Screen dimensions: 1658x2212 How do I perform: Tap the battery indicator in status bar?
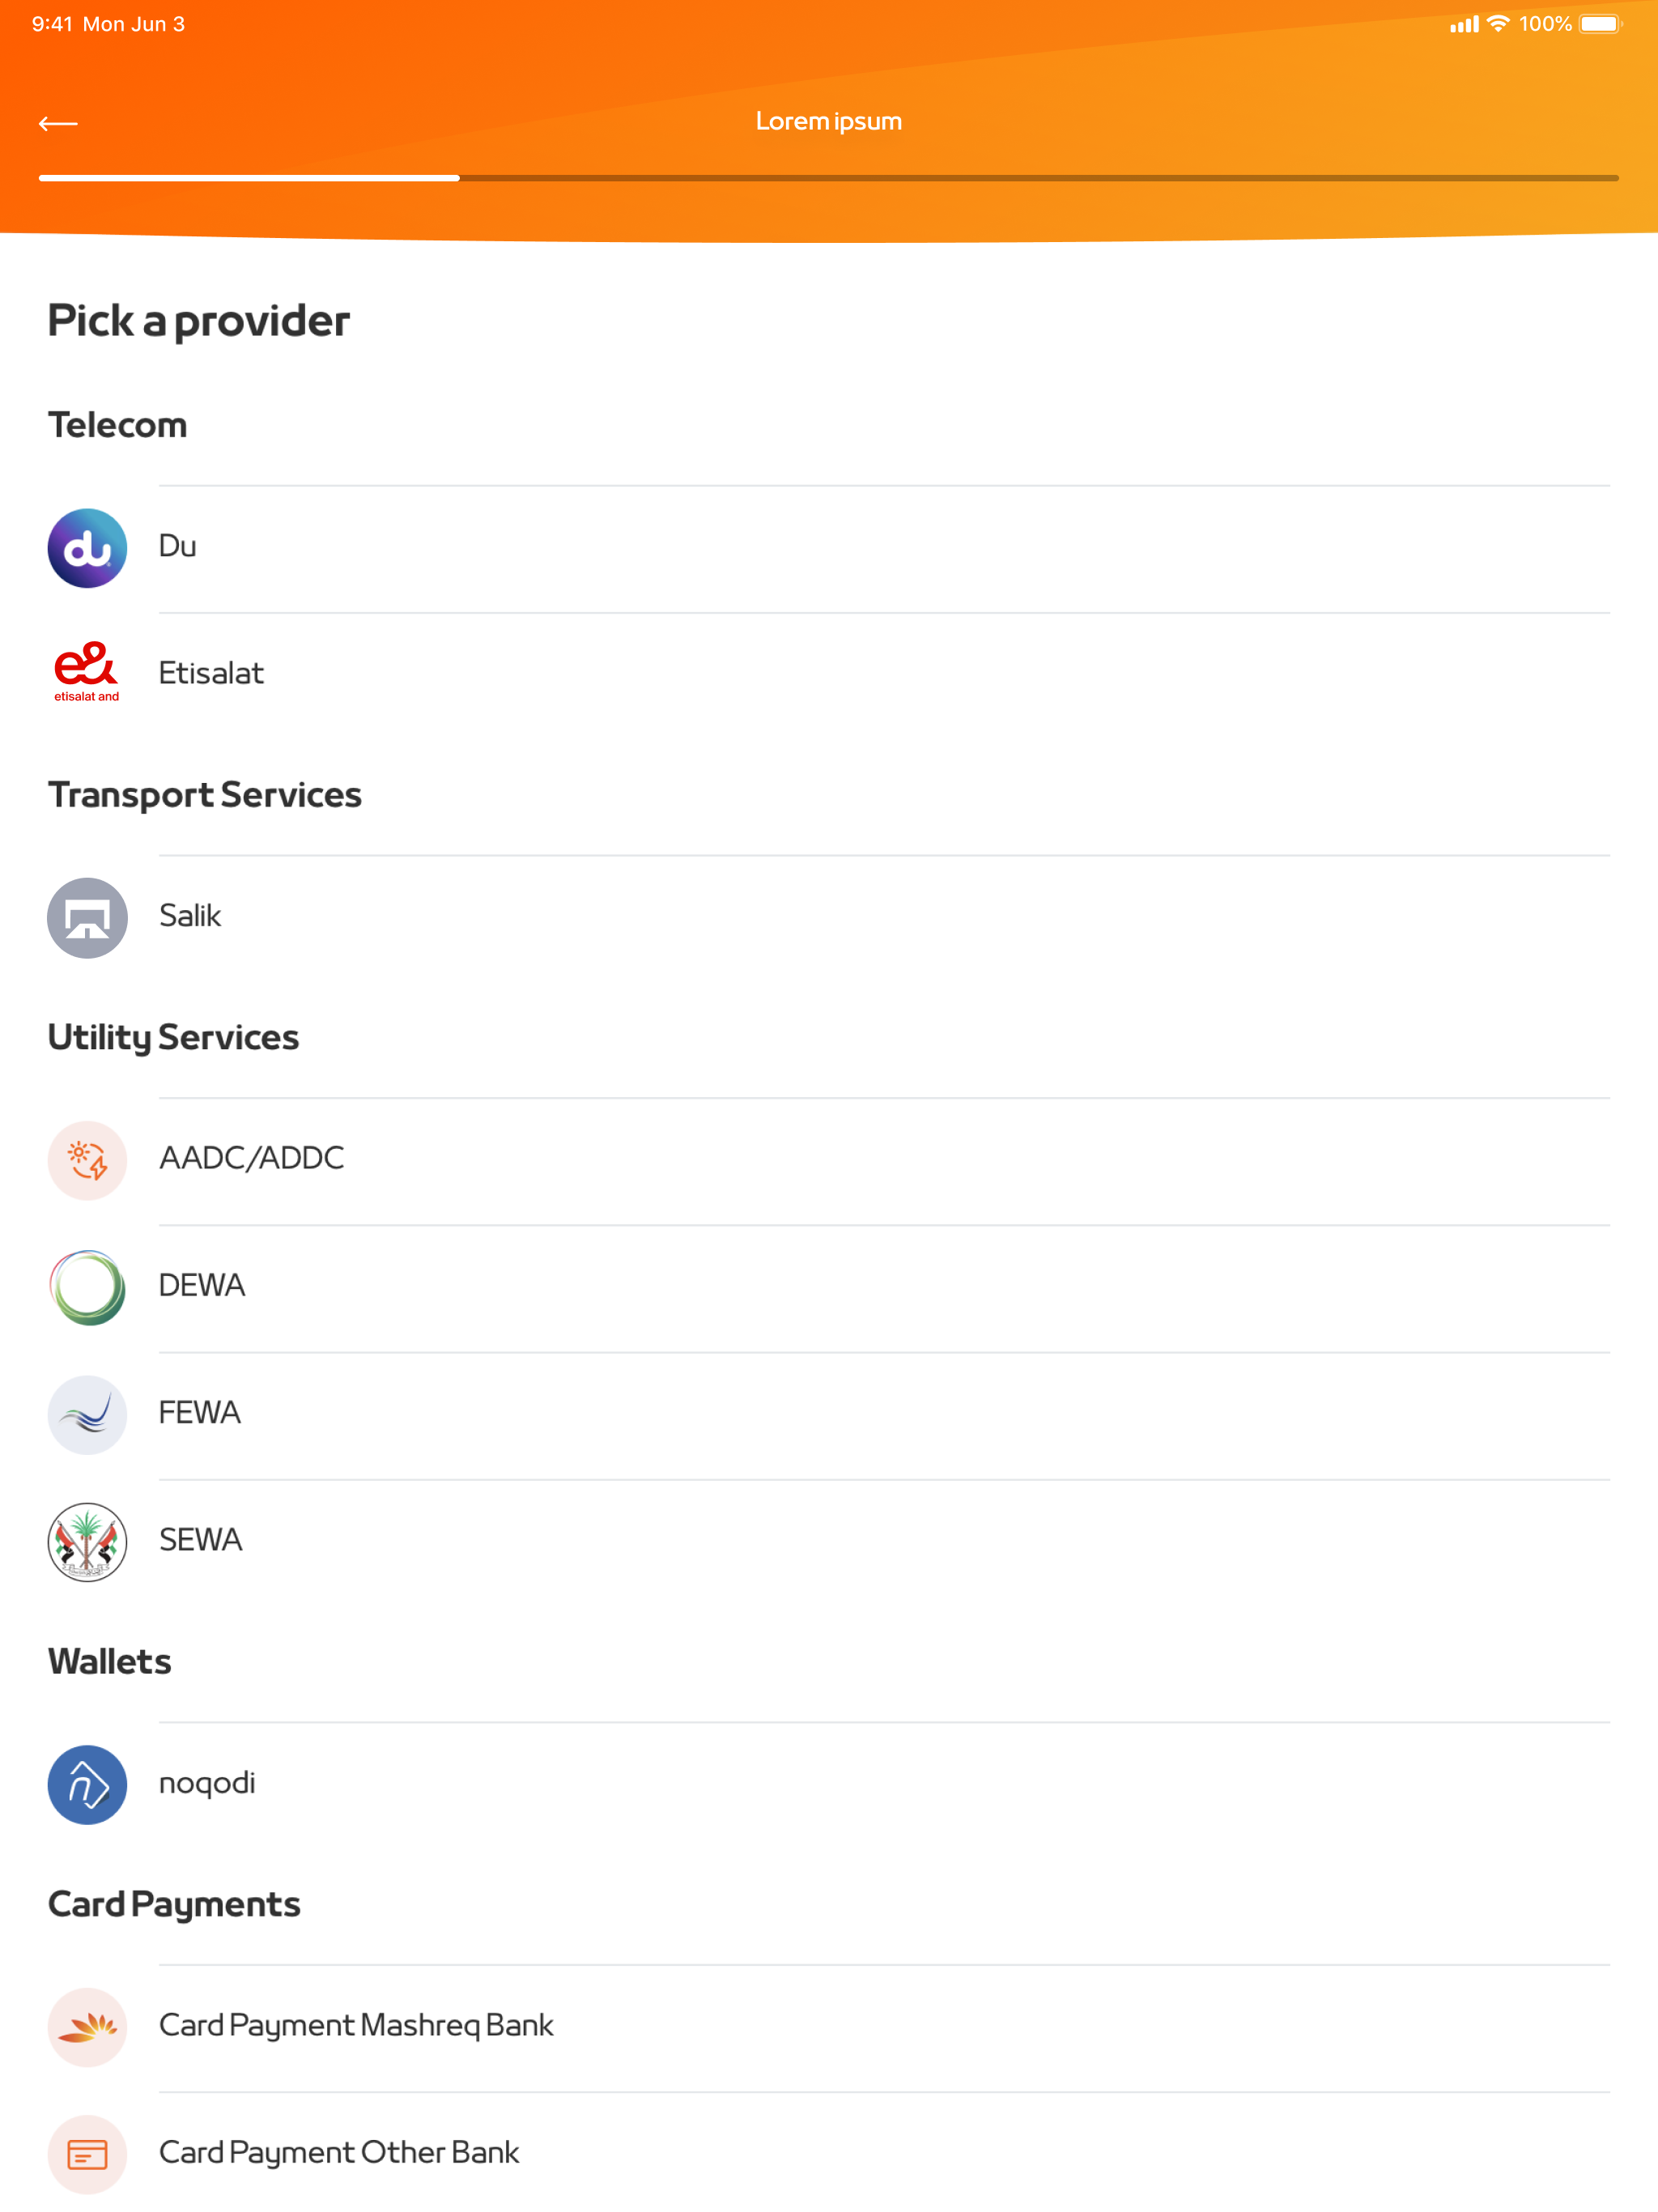(1600, 23)
